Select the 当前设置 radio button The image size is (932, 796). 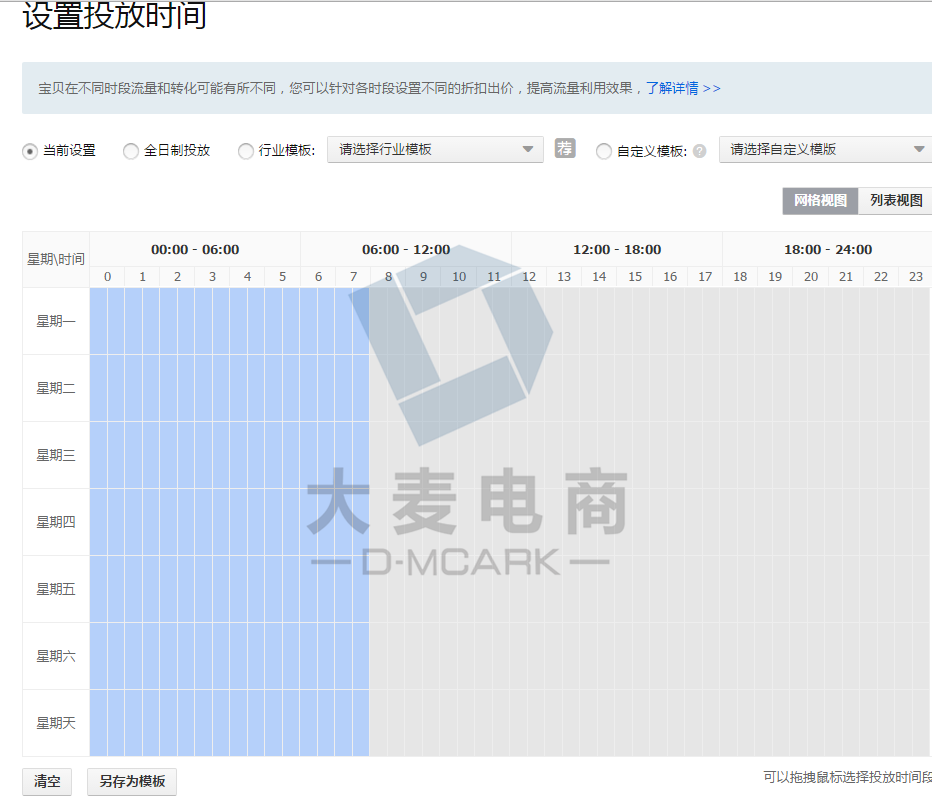pos(30,151)
